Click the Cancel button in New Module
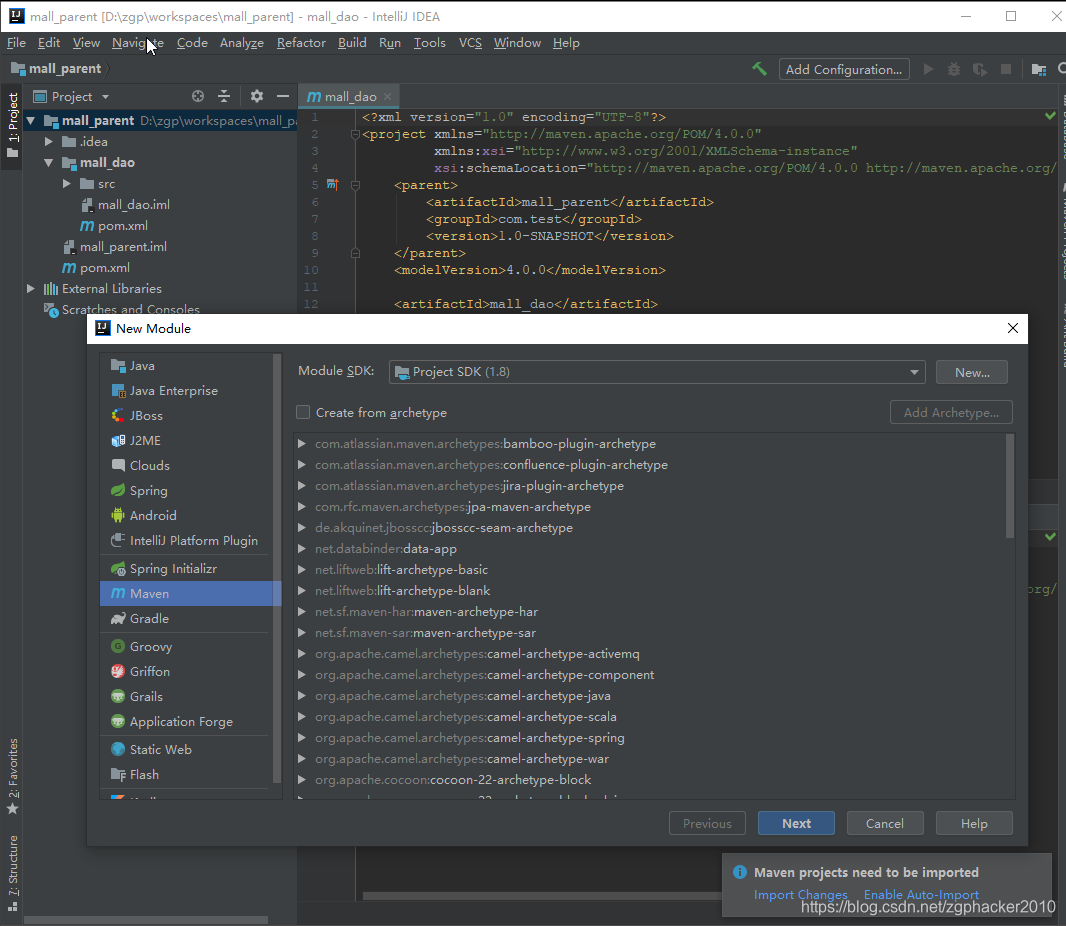1066x926 pixels. pyautogui.click(x=884, y=823)
